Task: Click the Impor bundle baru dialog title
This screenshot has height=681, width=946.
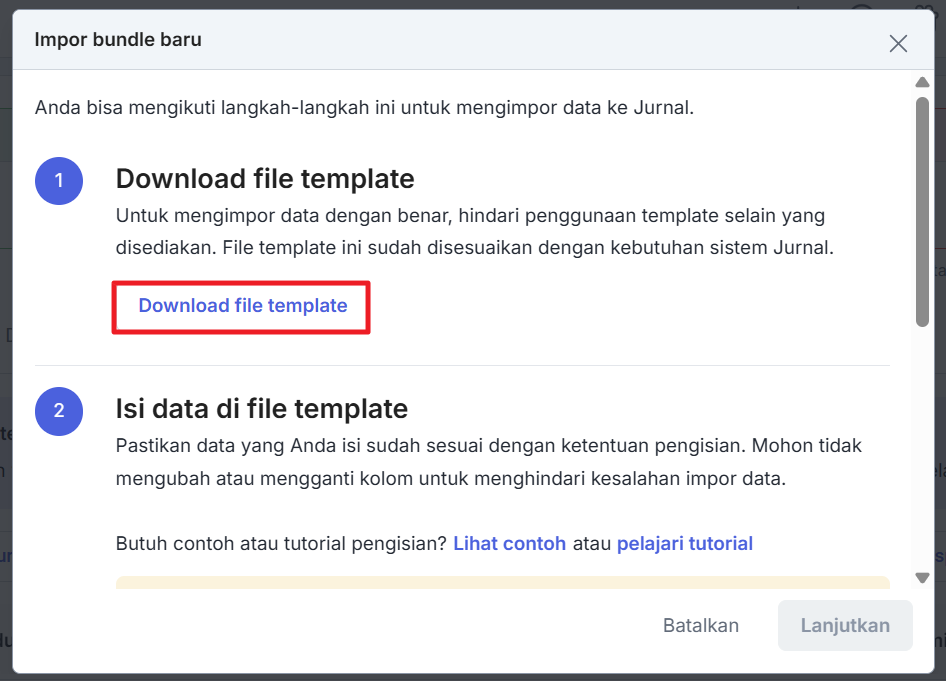Action: pos(118,40)
